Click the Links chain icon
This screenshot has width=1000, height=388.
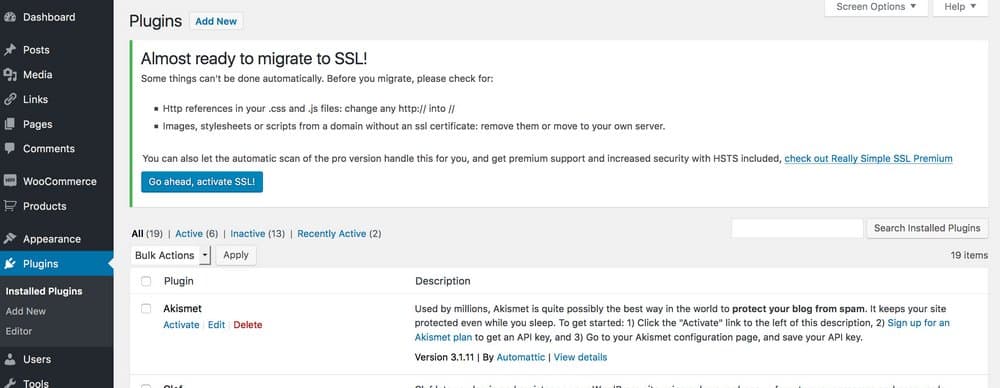(x=10, y=100)
